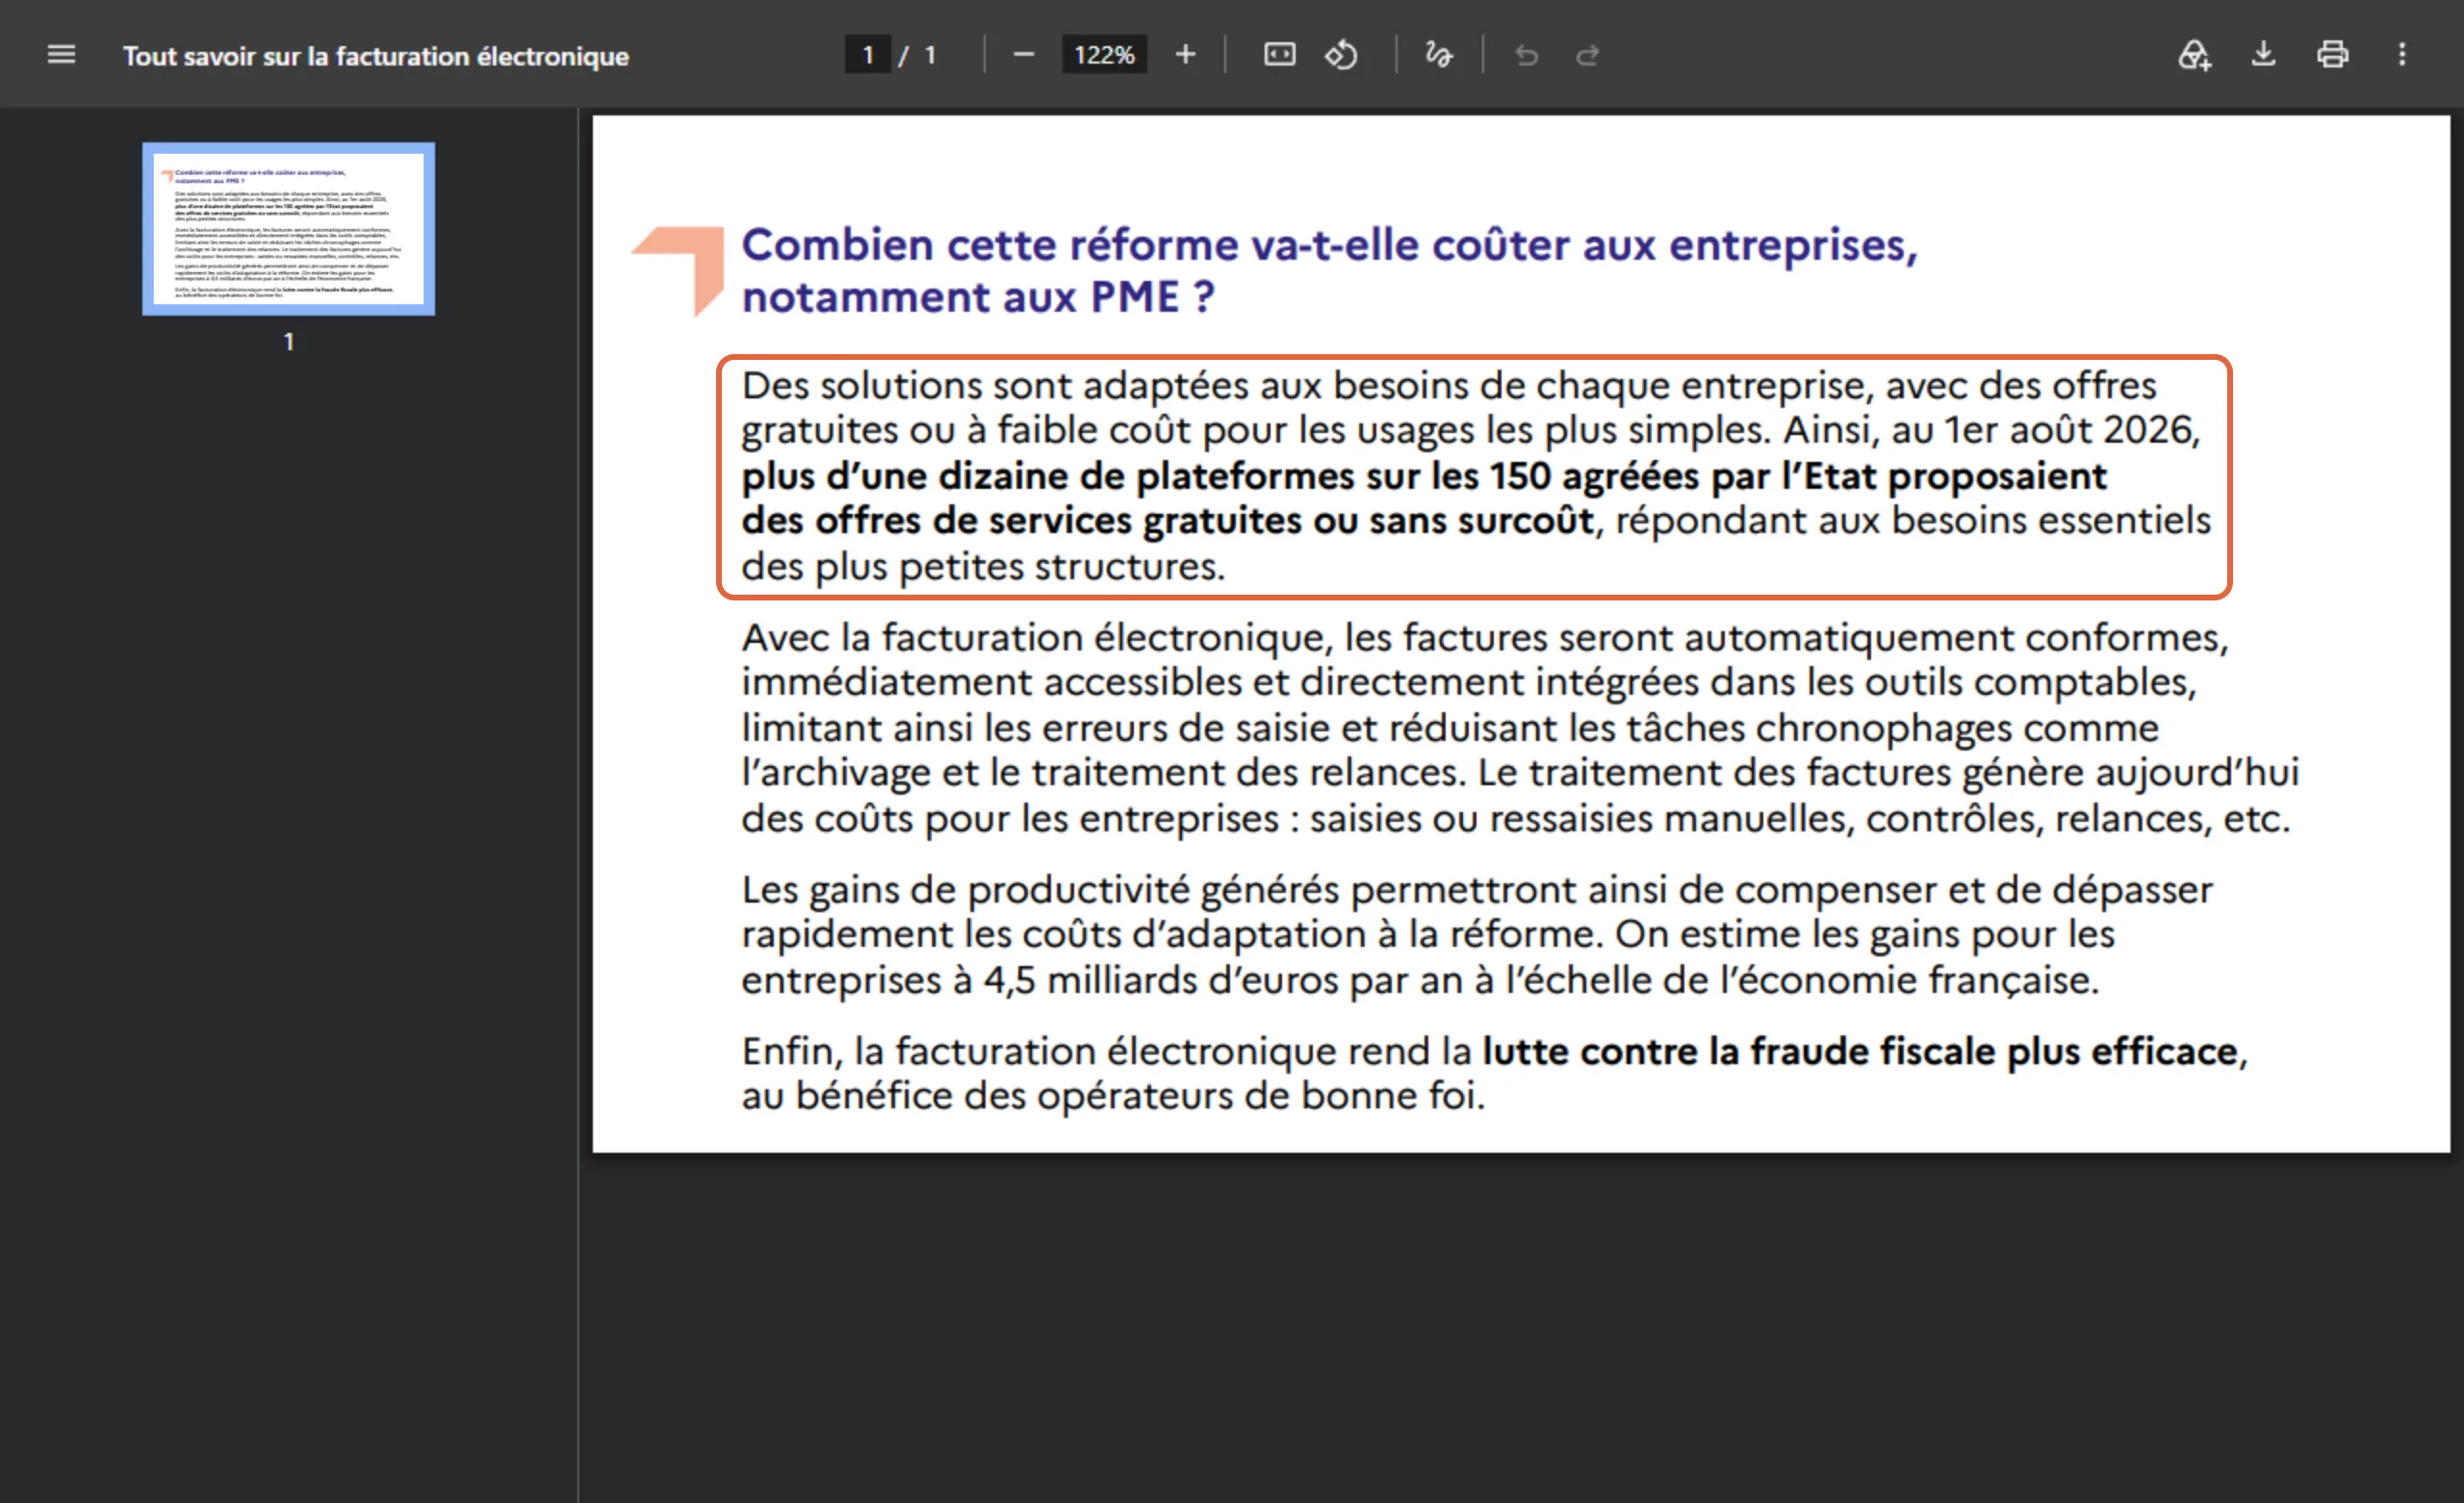Click the document title in the toolbar

pyautogui.click(x=376, y=56)
